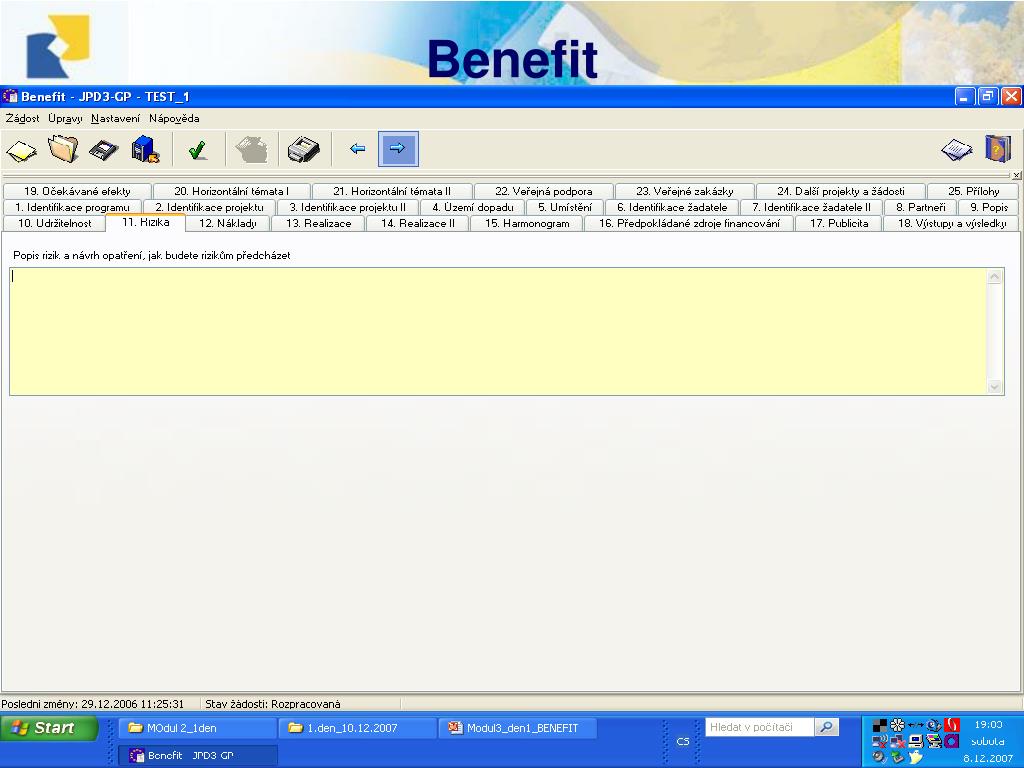Viewport: 1024px width, 768px height.
Task: Switch to tab 13. Realizace
Action: click(x=318, y=223)
